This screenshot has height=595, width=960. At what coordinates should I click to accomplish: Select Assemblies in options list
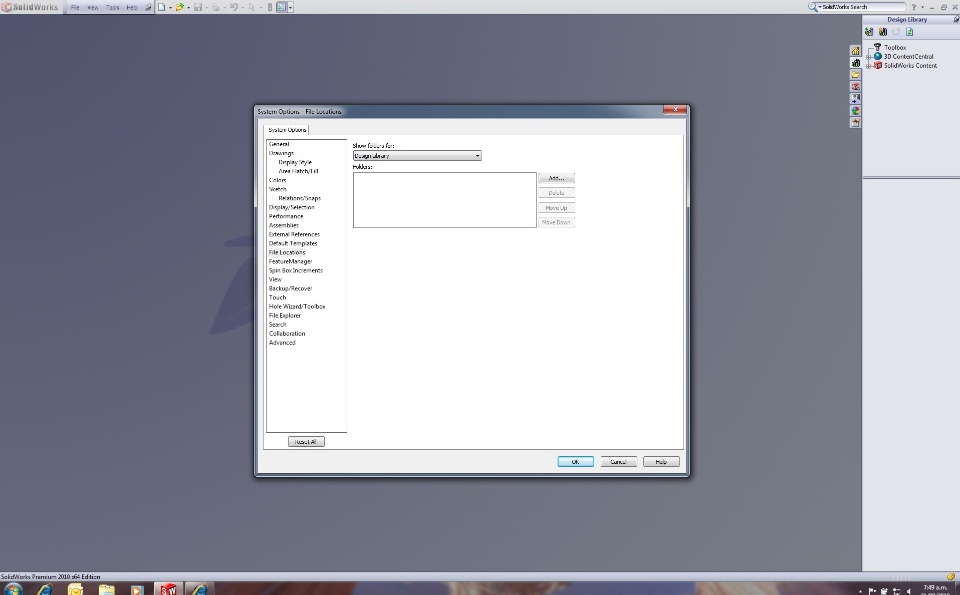coord(284,225)
